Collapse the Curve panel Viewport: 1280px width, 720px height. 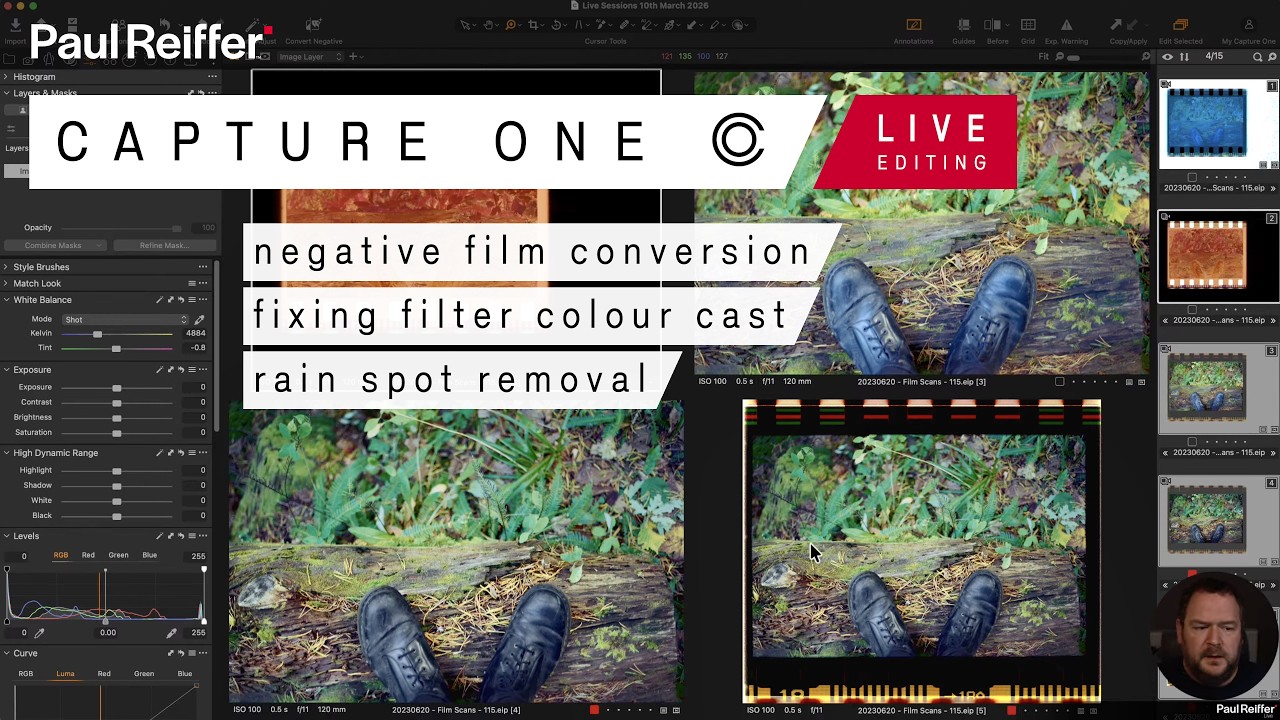point(6,653)
